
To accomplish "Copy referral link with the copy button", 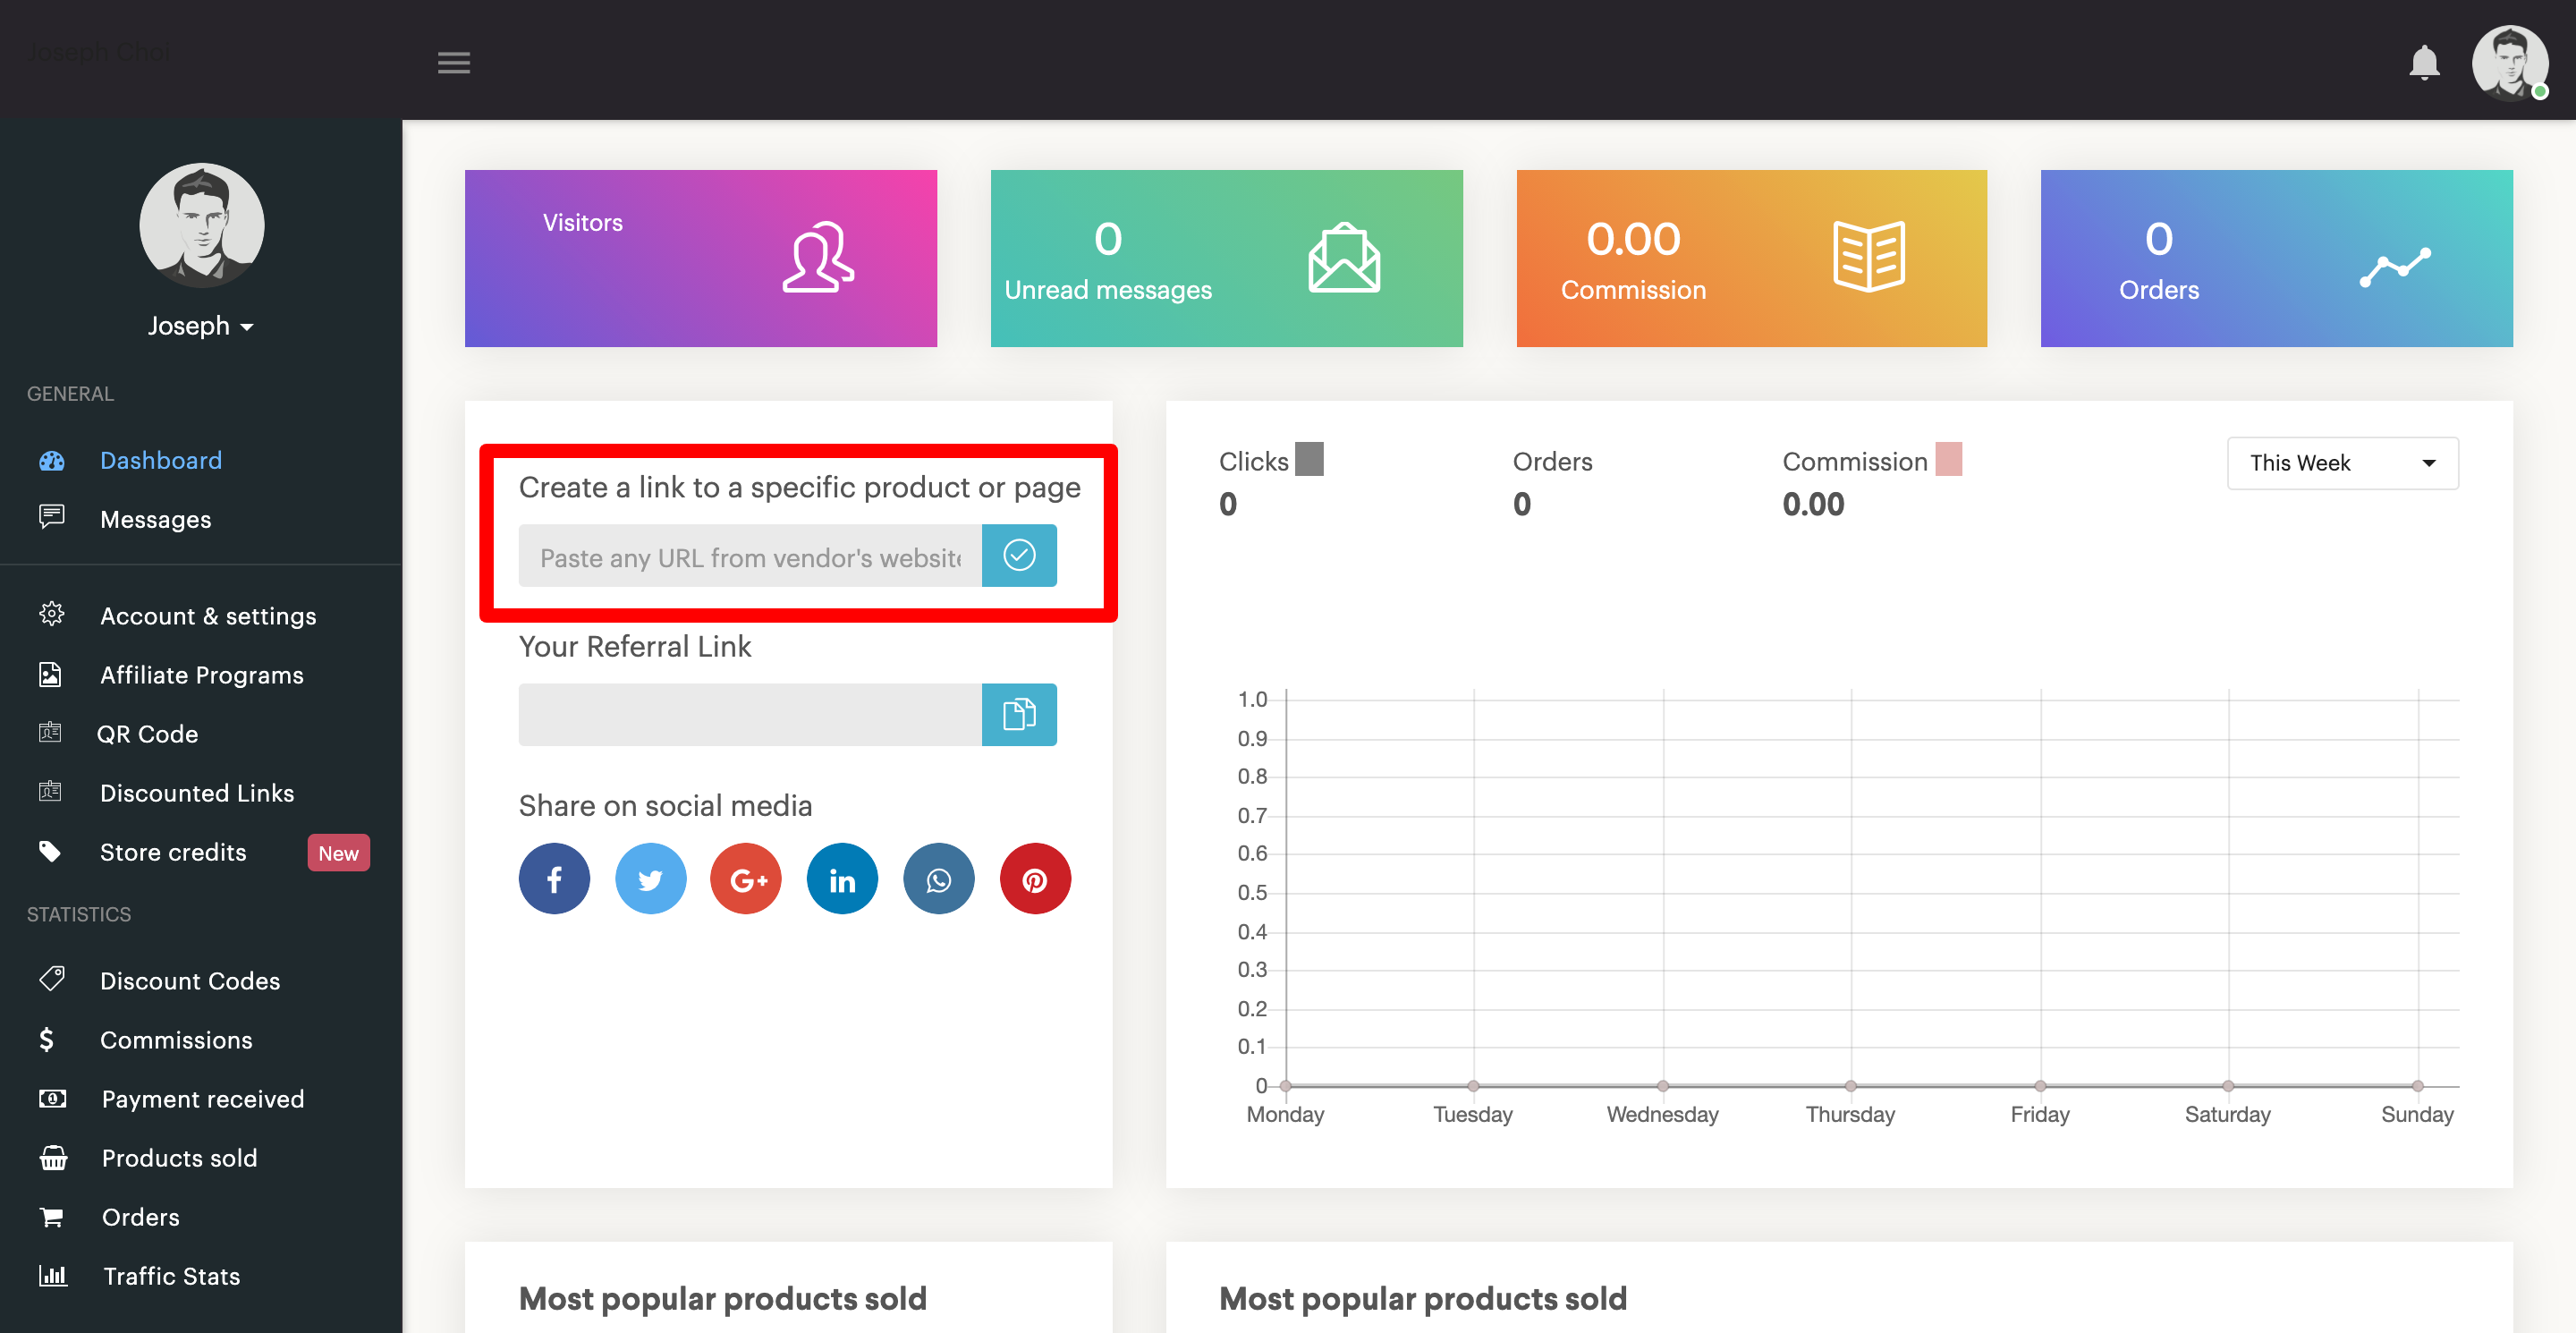I will 1019,714.
